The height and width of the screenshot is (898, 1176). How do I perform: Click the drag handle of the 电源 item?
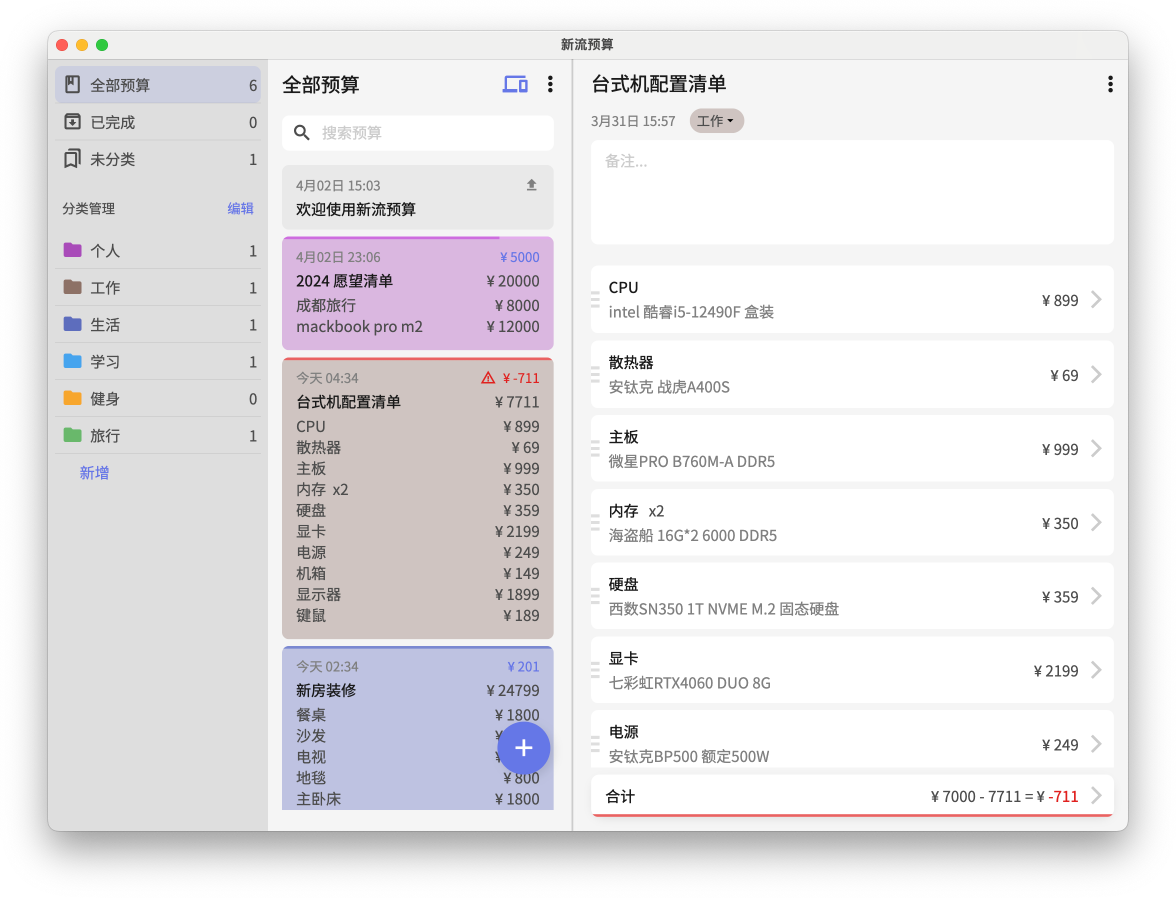click(x=596, y=743)
